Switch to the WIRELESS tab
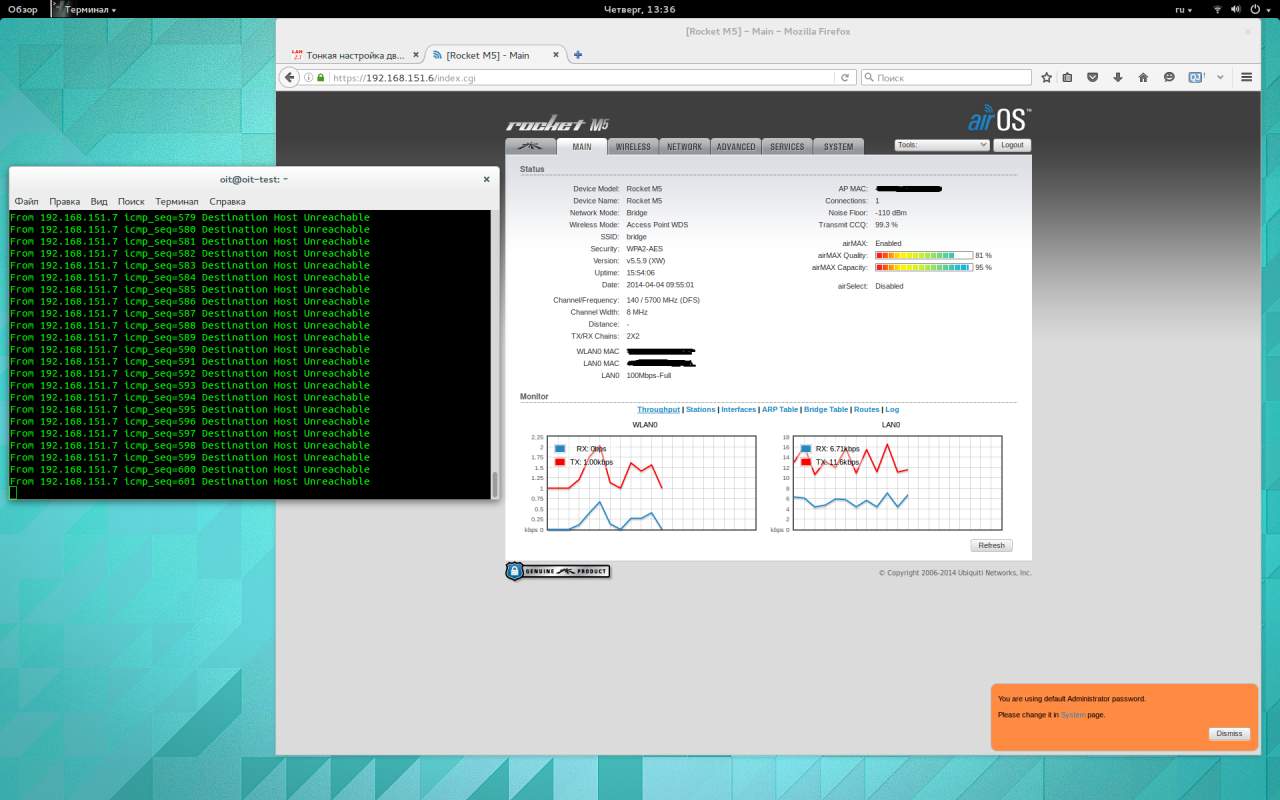This screenshot has height=800, width=1280. click(632, 146)
